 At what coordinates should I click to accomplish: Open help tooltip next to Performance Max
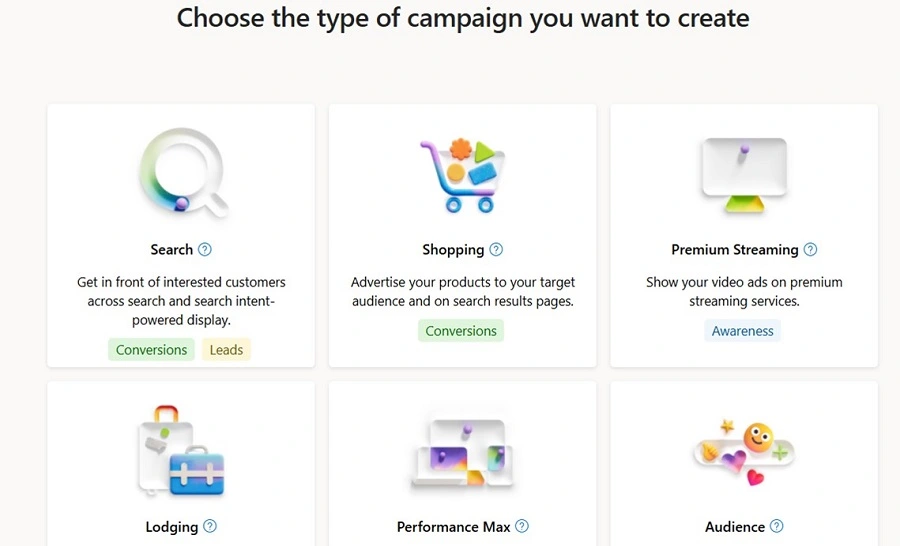pyautogui.click(x=522, y=527)
